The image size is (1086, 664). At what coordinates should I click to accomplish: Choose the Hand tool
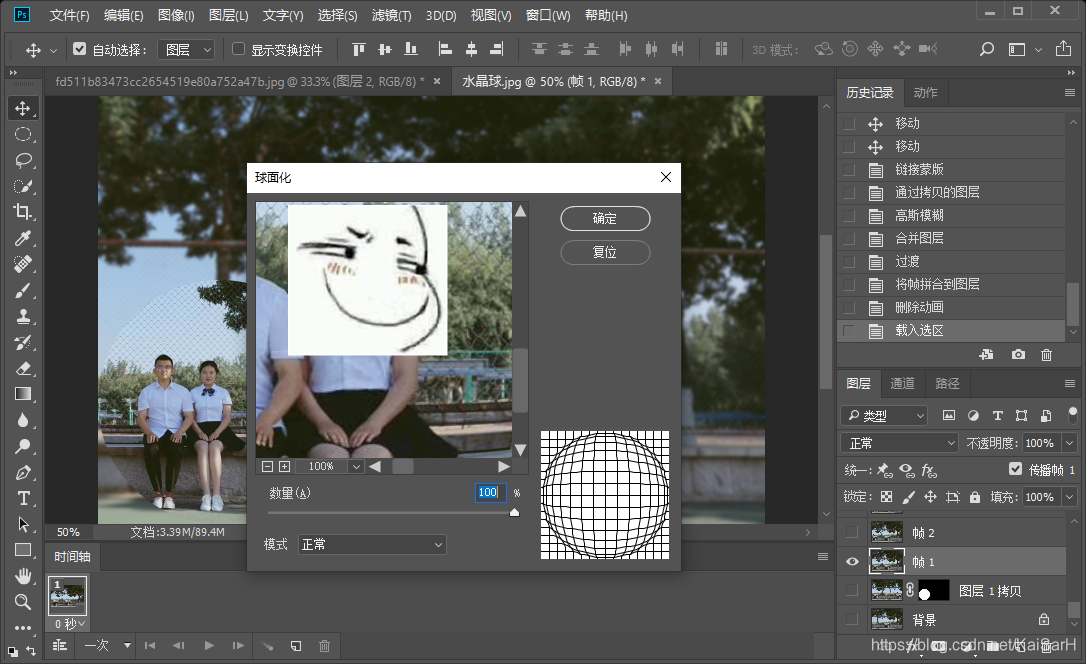click(x=22, y=576)
